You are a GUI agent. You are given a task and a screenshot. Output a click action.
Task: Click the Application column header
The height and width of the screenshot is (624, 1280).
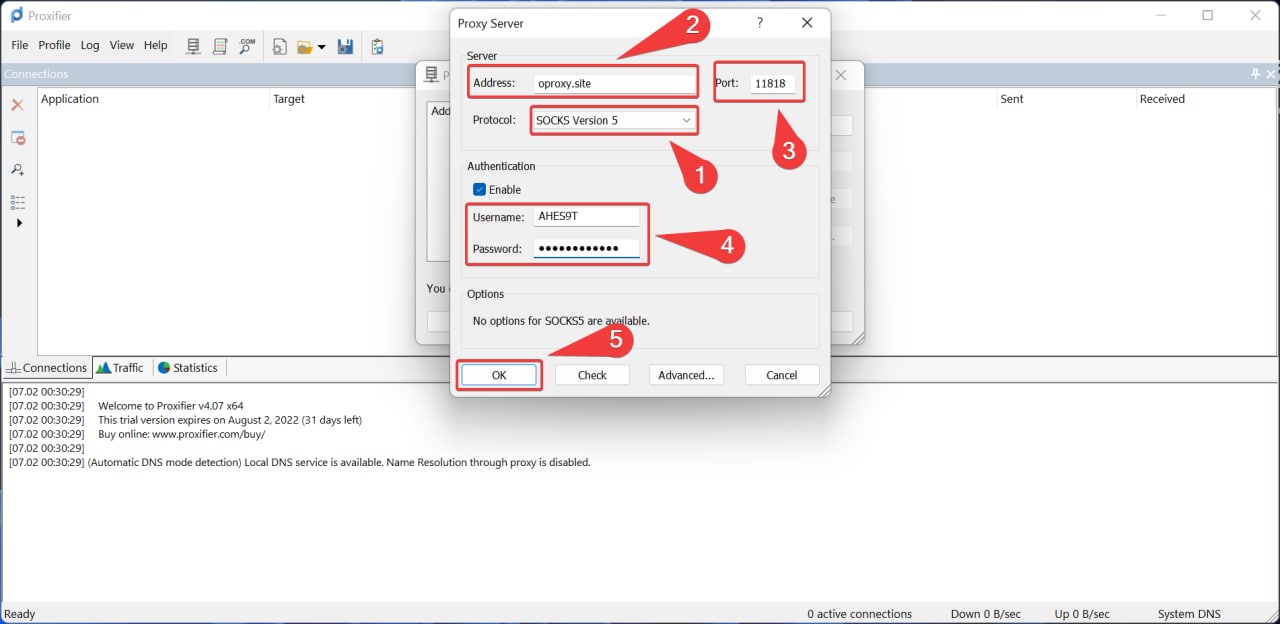pos(70,99)
